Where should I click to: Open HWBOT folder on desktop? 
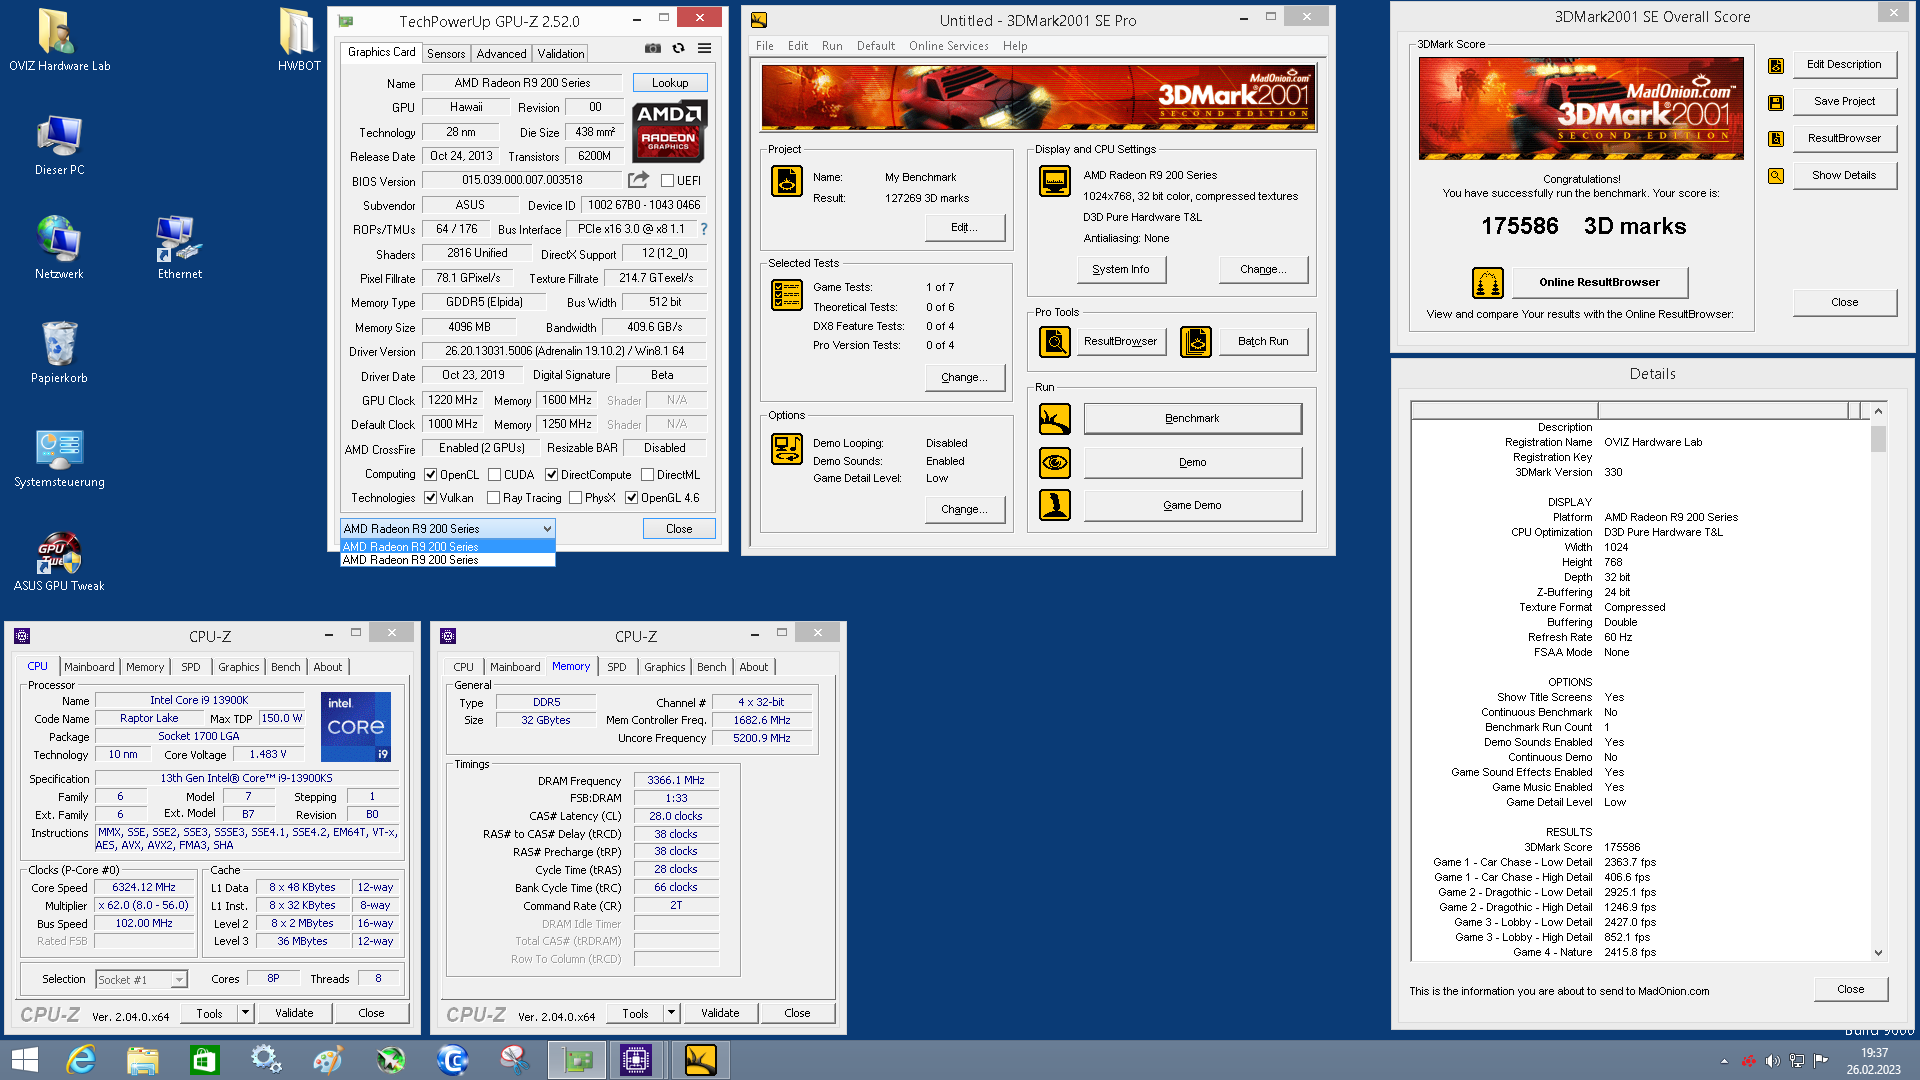tap(299, 40)
